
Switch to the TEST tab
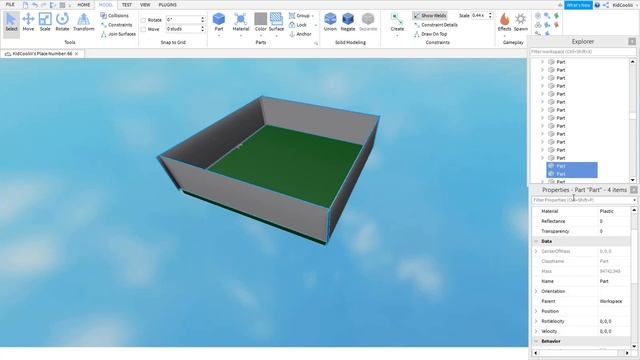127,5
